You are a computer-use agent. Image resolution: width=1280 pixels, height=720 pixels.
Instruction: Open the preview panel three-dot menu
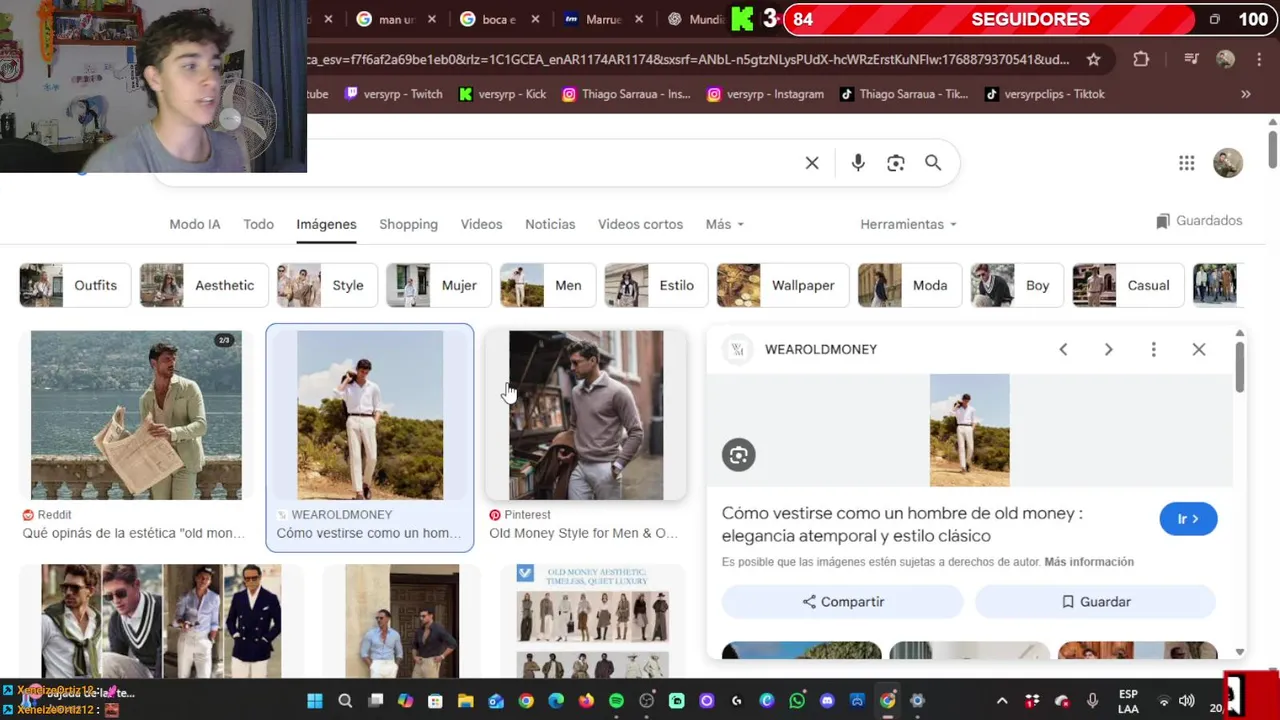tap(1153, 349)
